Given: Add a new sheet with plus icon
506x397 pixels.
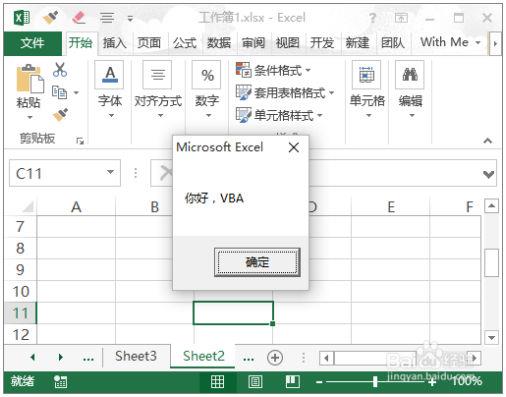Looking at the screenshot, I should tap(275, 358).
